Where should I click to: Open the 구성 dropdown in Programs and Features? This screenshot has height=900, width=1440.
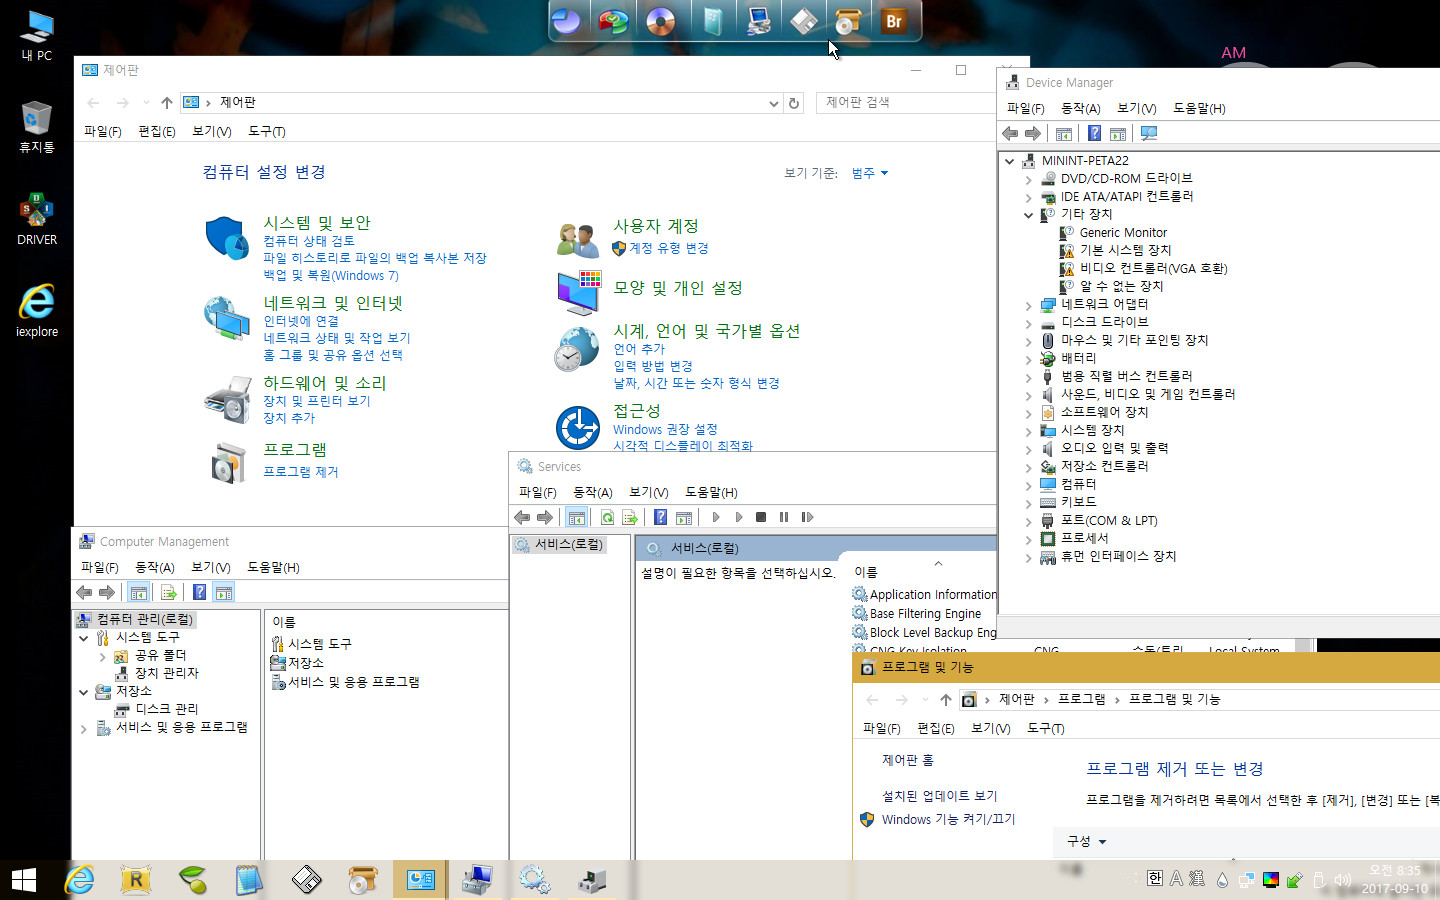pos(1087,841)
